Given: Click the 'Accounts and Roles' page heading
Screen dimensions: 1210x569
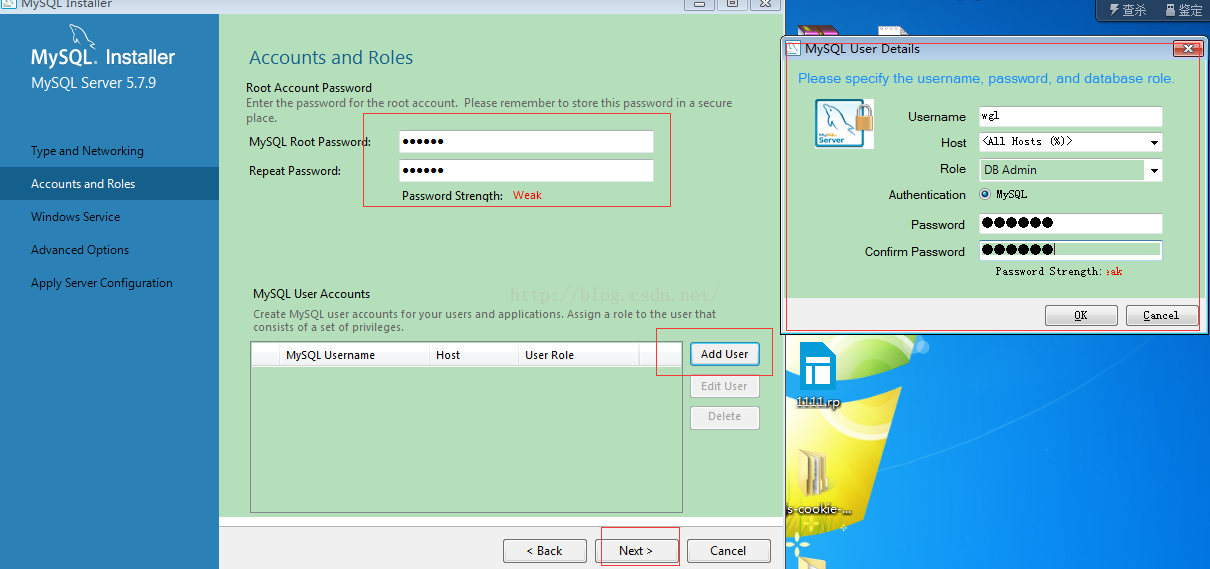Looking at the screenshot, I should [x=331, y=58].
